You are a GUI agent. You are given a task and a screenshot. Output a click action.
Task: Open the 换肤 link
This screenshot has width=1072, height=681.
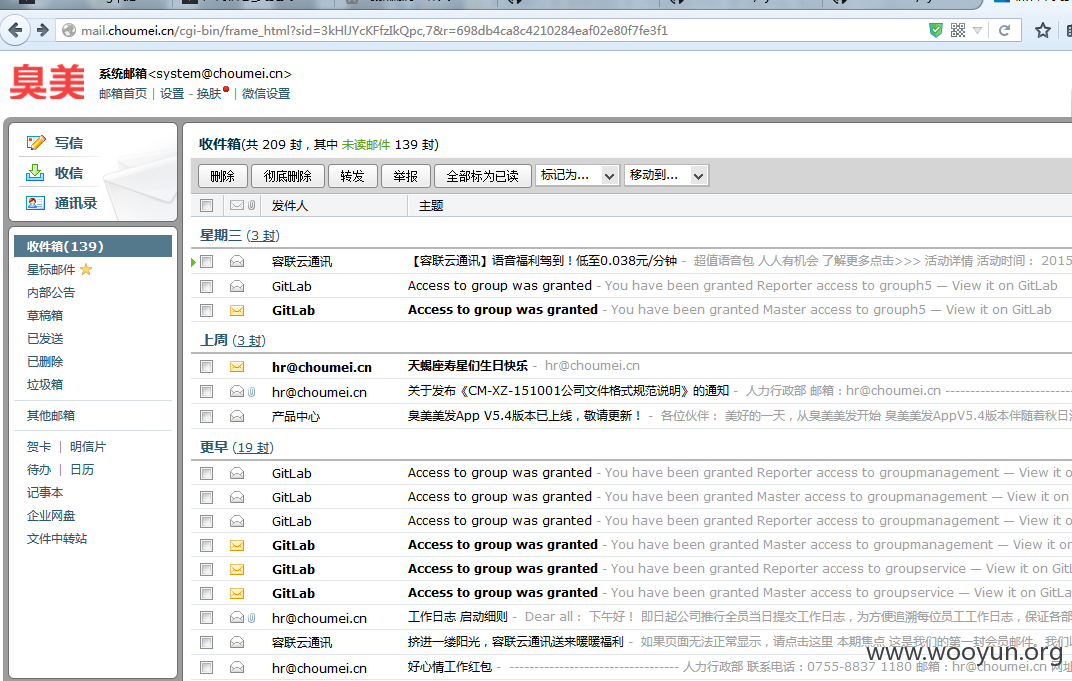click(209, 94)
